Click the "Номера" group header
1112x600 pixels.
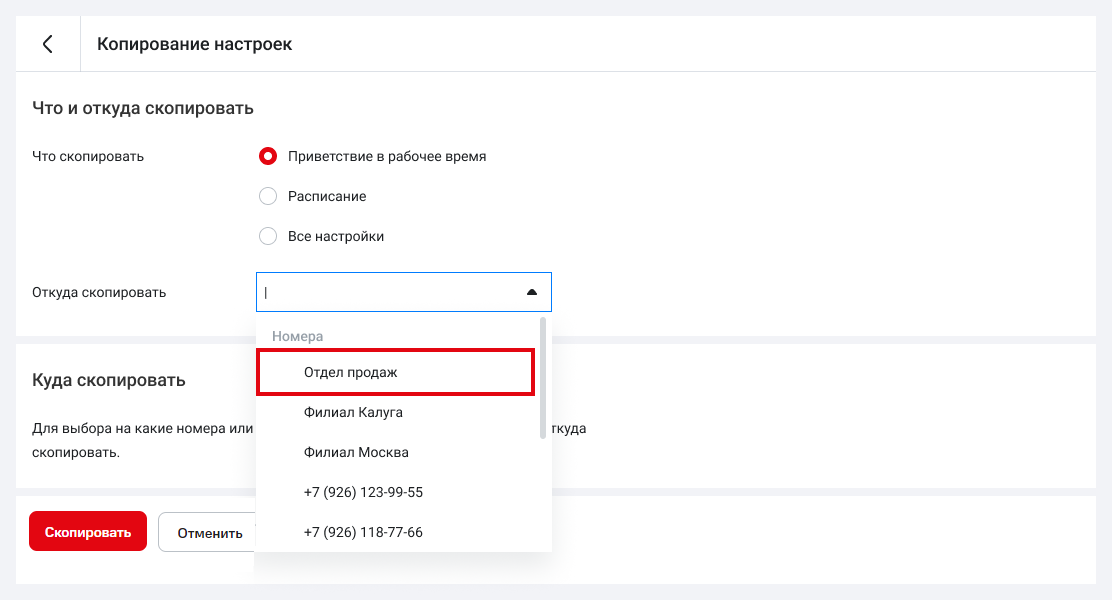(x=297, y=337)
